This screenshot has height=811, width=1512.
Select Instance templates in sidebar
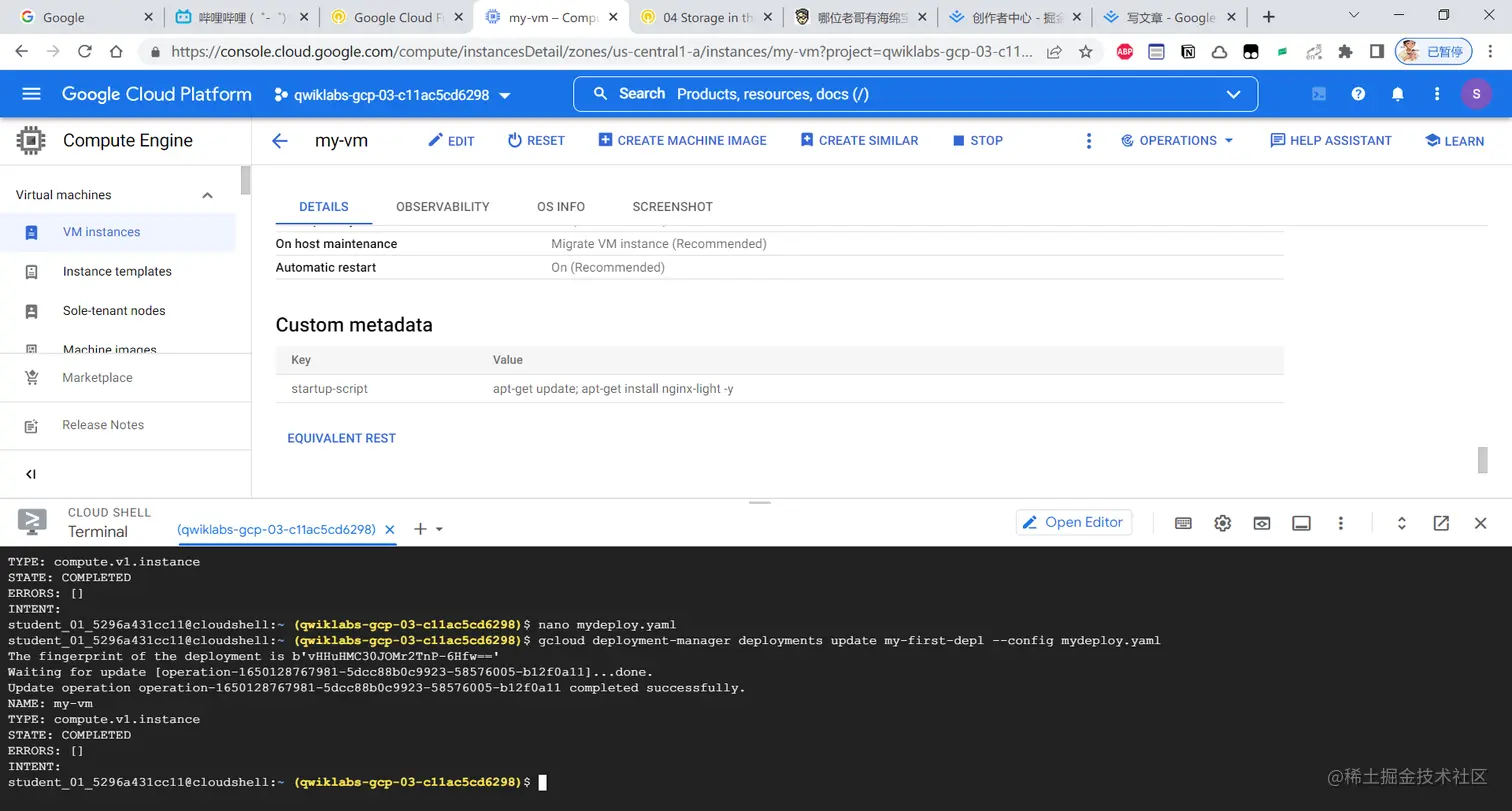point(118,272)
